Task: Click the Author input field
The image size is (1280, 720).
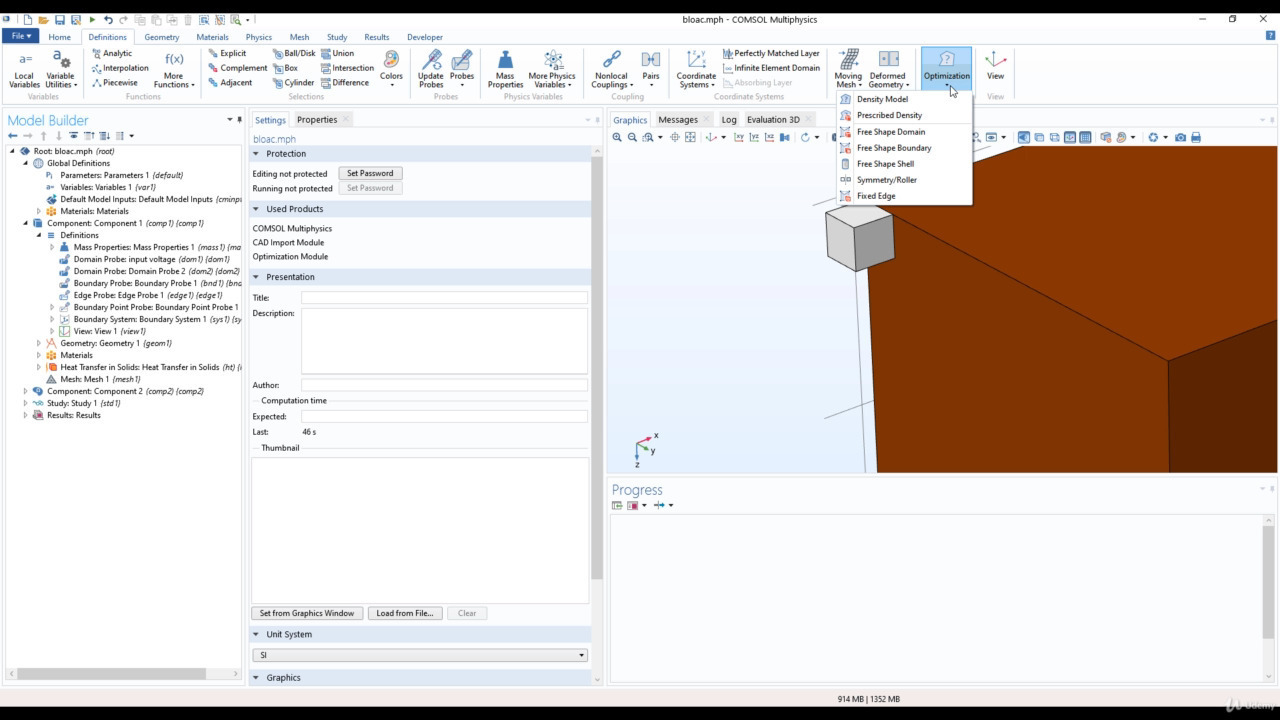Action: (x=445, y=385)
